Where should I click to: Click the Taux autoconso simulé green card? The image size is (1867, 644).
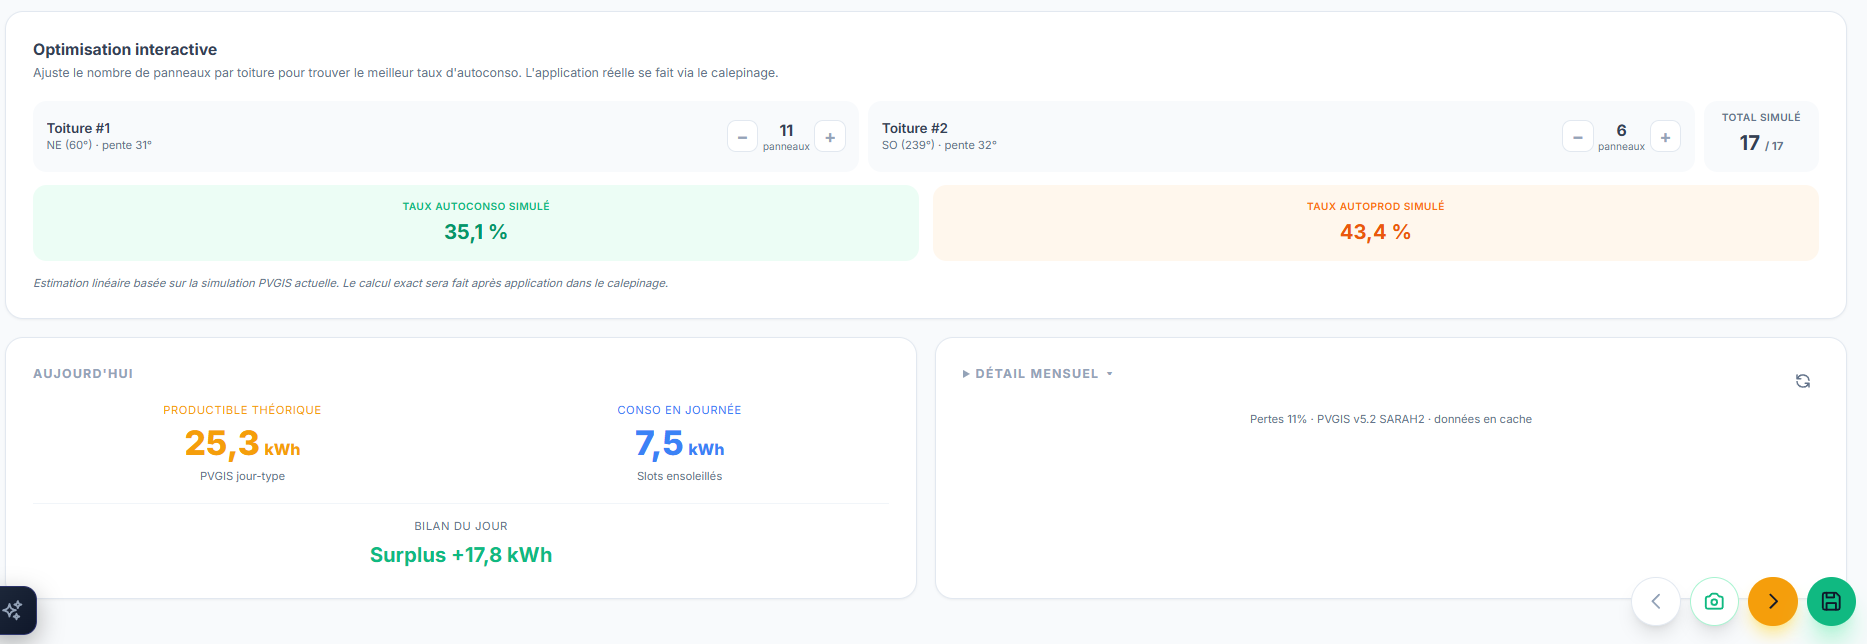476,223
